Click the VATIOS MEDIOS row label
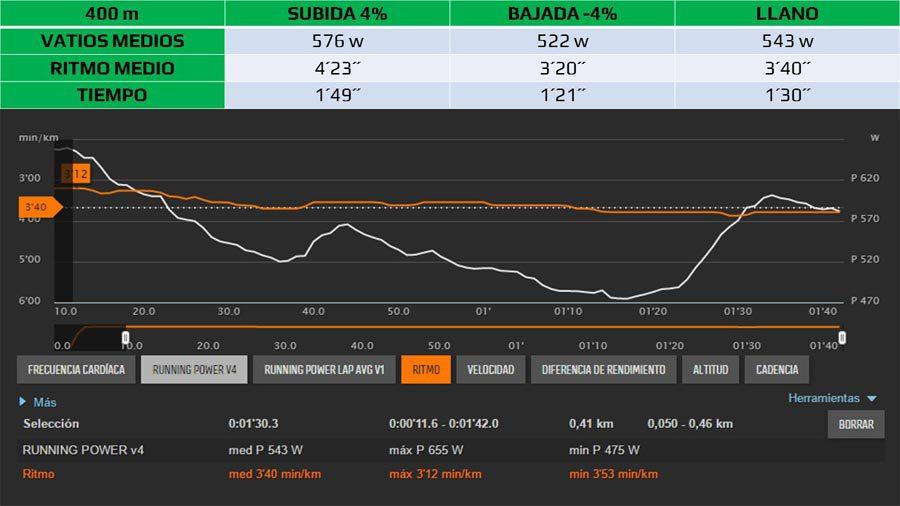The width and height of the screenshot is (900, 506). point(112,41)
